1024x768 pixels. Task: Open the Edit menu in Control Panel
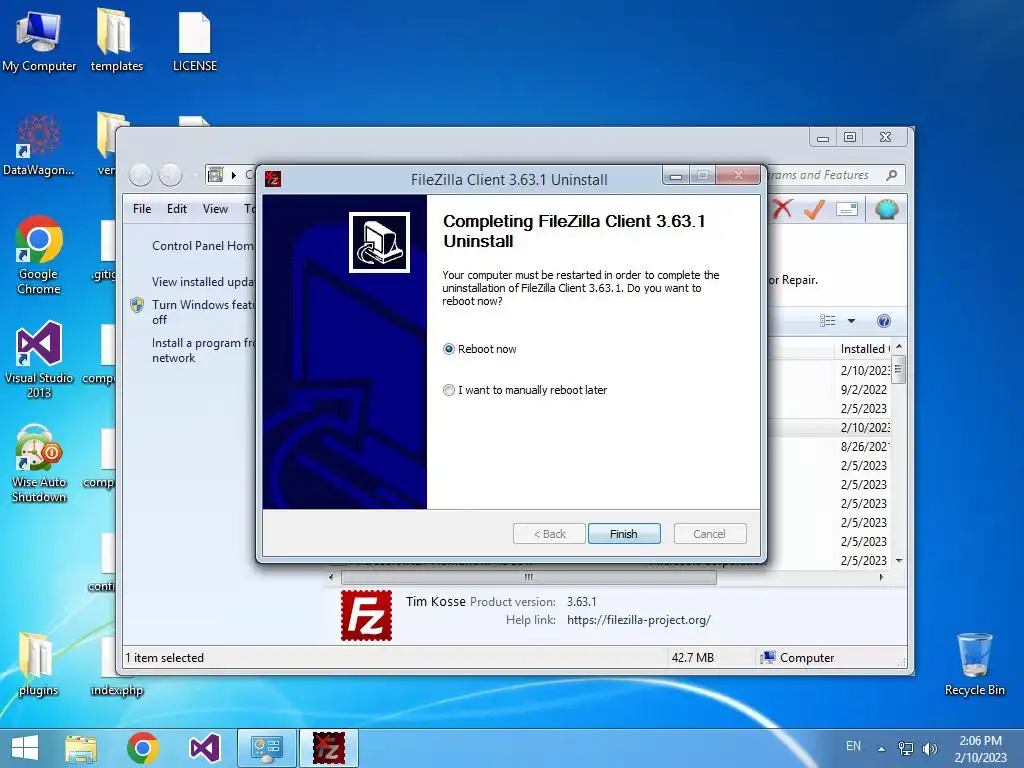click(x=176, y=208)
